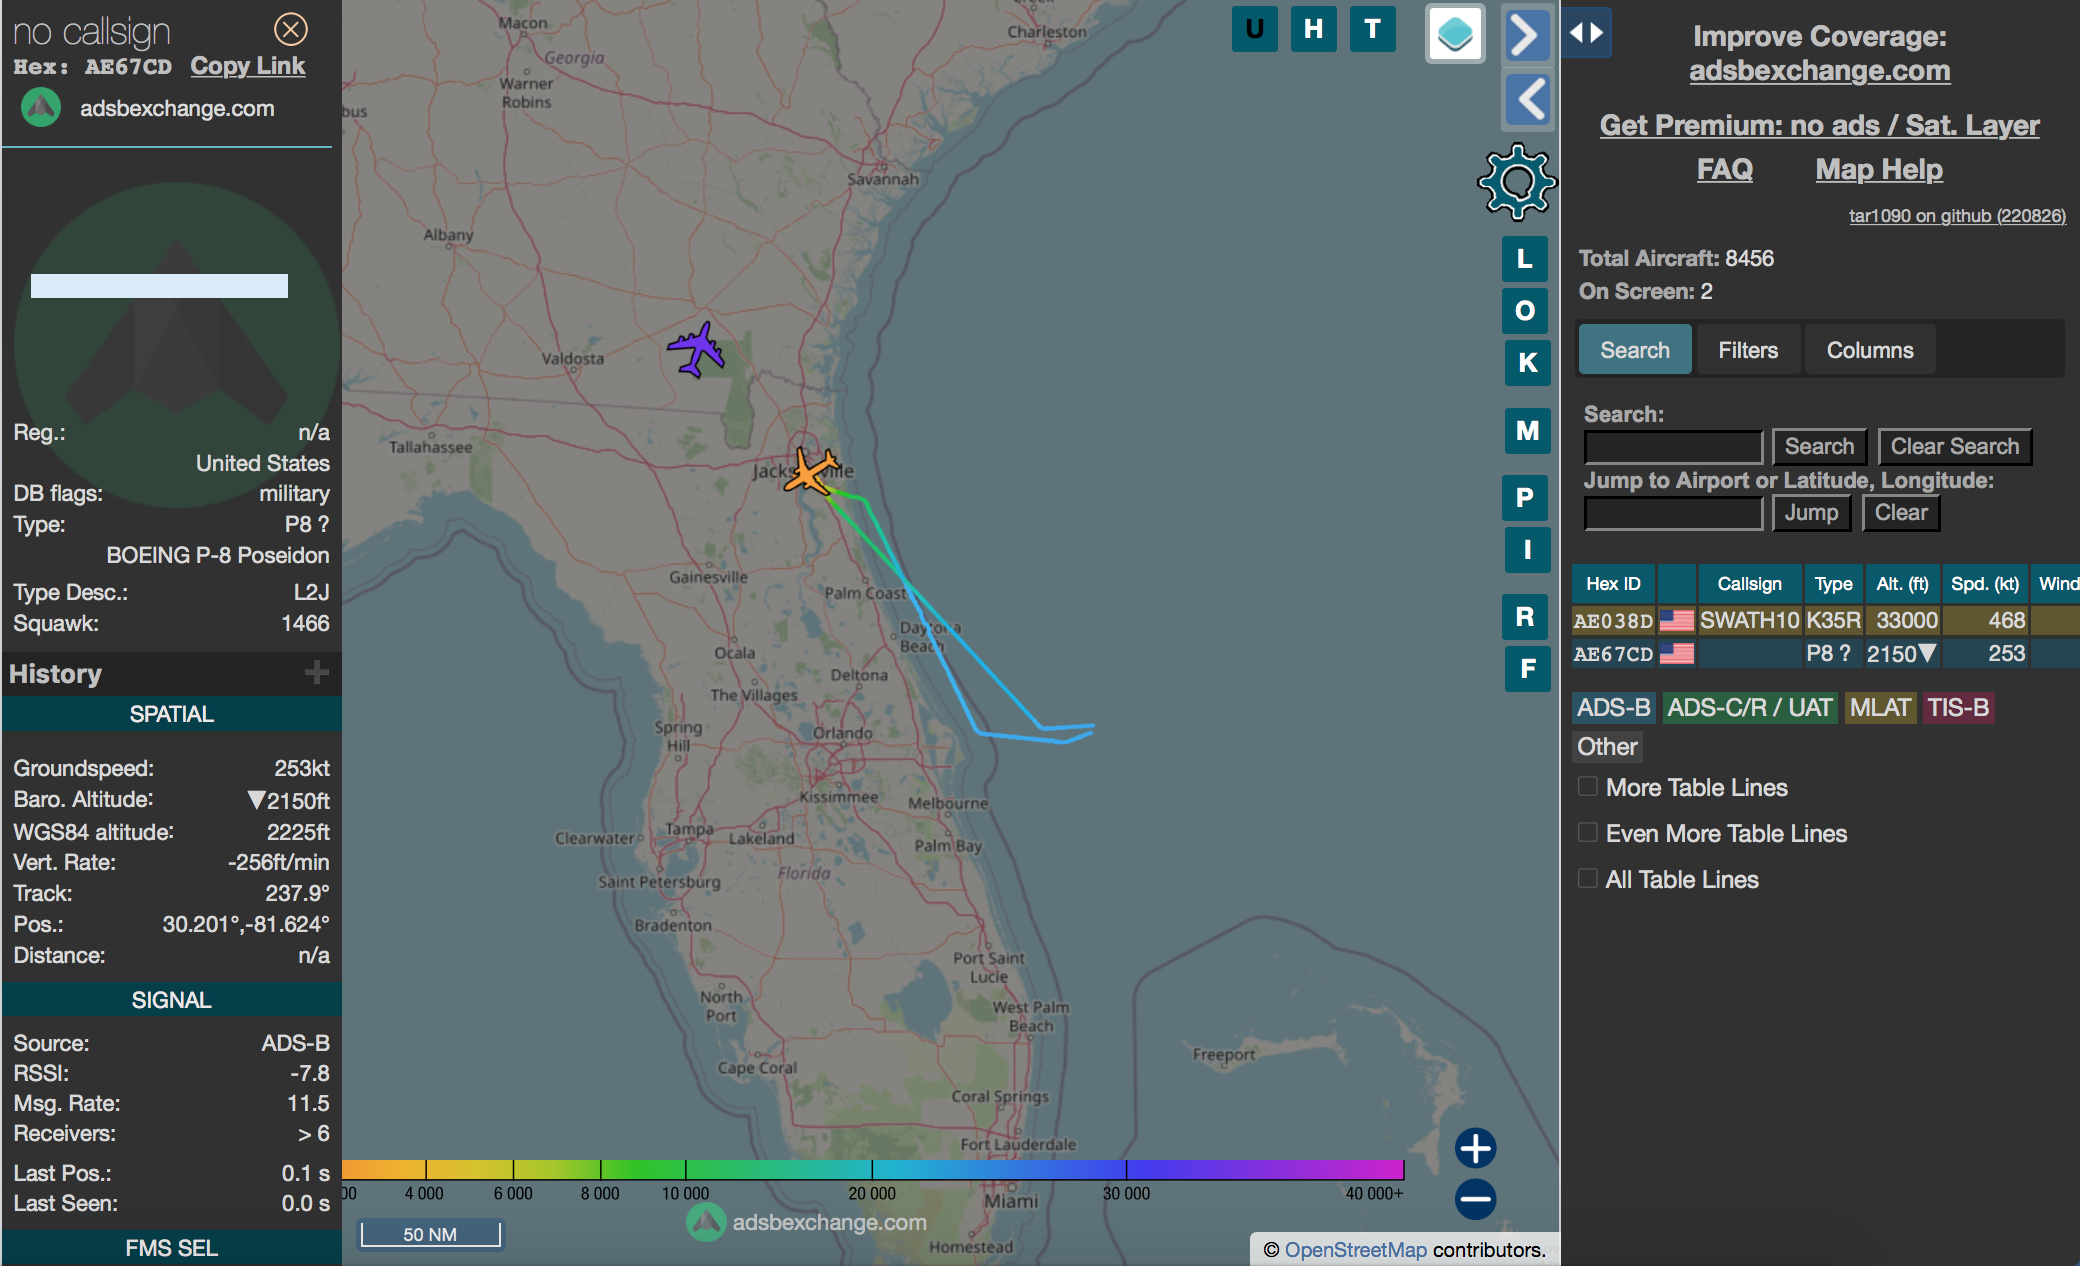
Task: Click the L map button
Action: (1525, 259)
